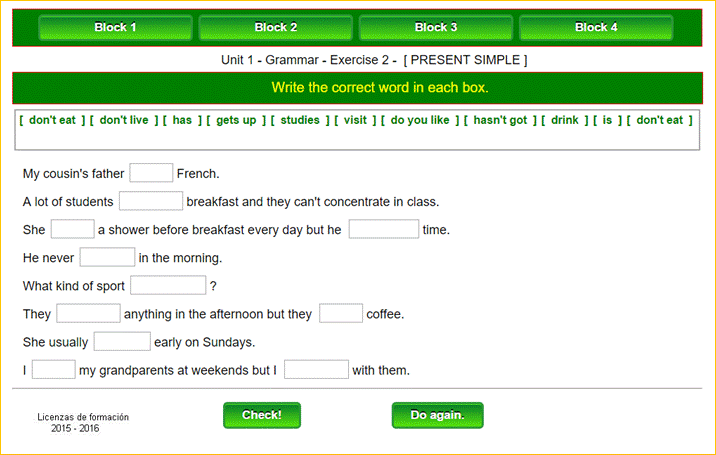Screen dimensions: 716x455
Task: Click the blank before 'with them.'
Action: pyautogui.click(x=316, y=370)
